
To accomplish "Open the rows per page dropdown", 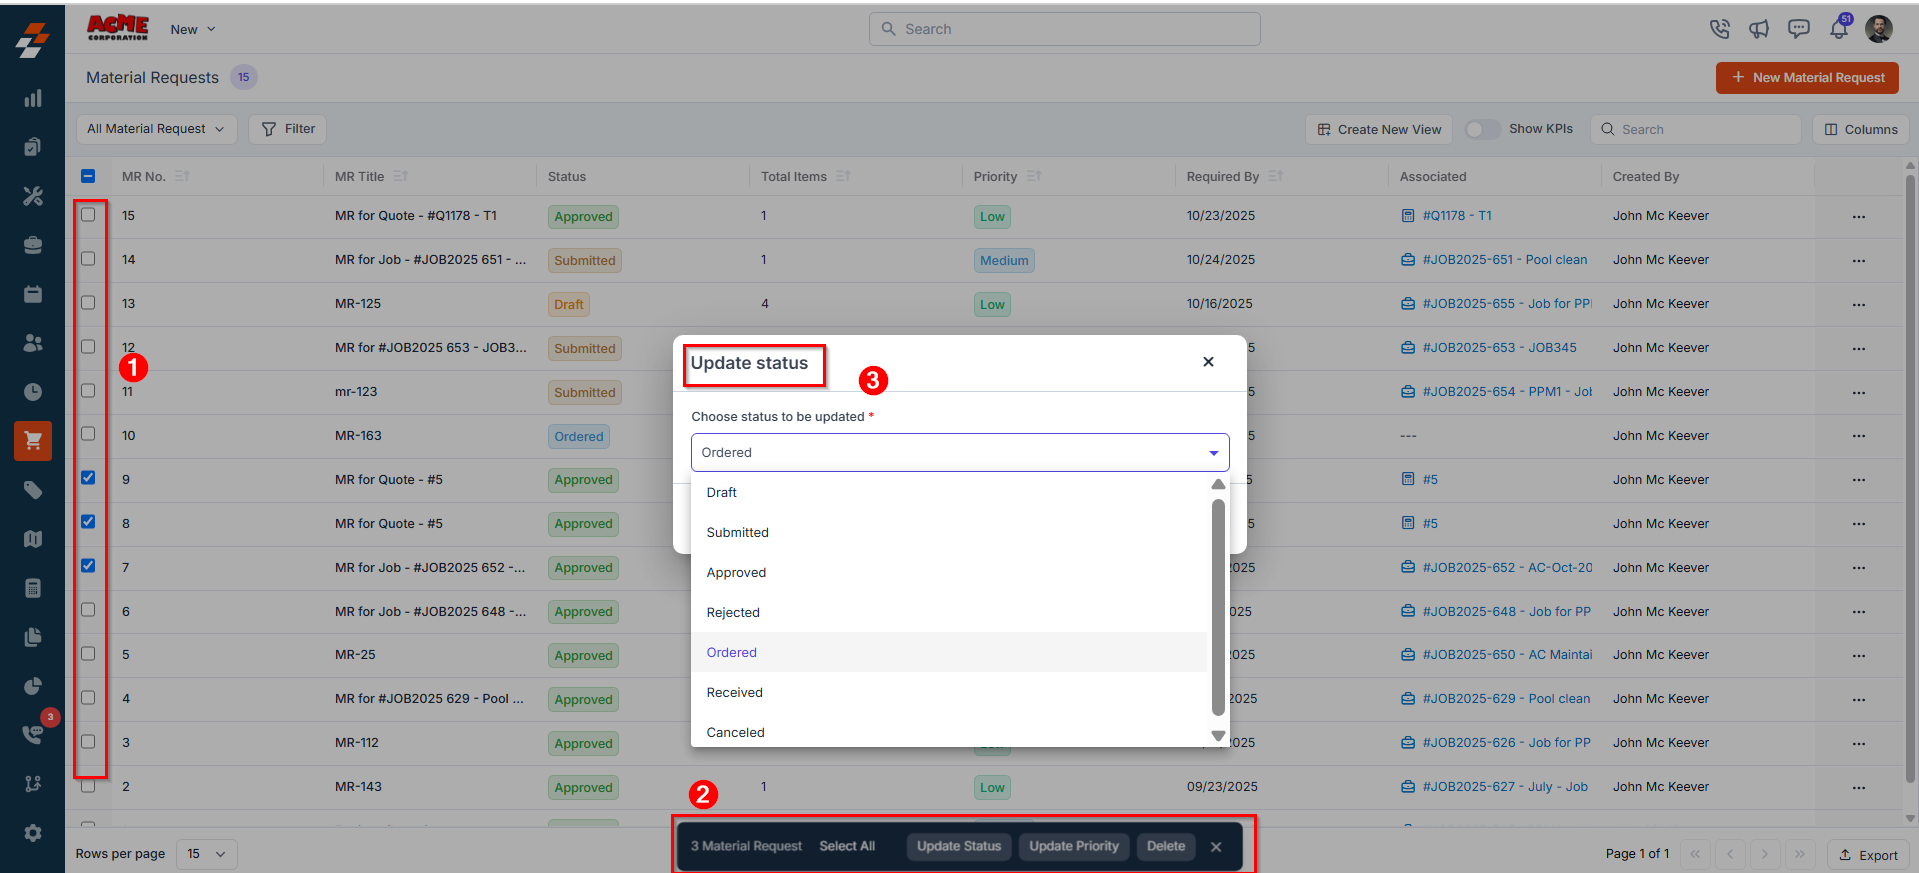I will pos(206,854).
